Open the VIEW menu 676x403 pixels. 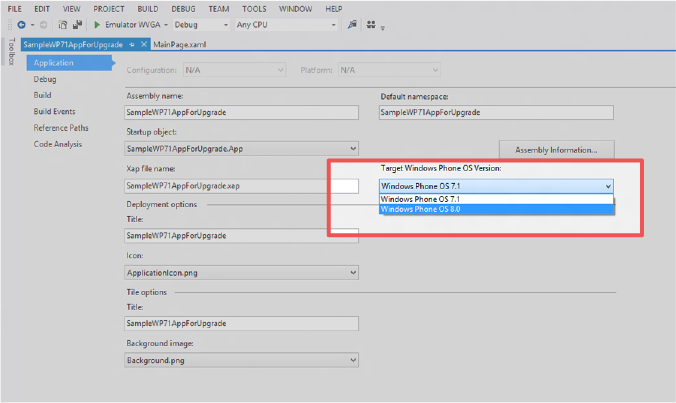point(72,9)
